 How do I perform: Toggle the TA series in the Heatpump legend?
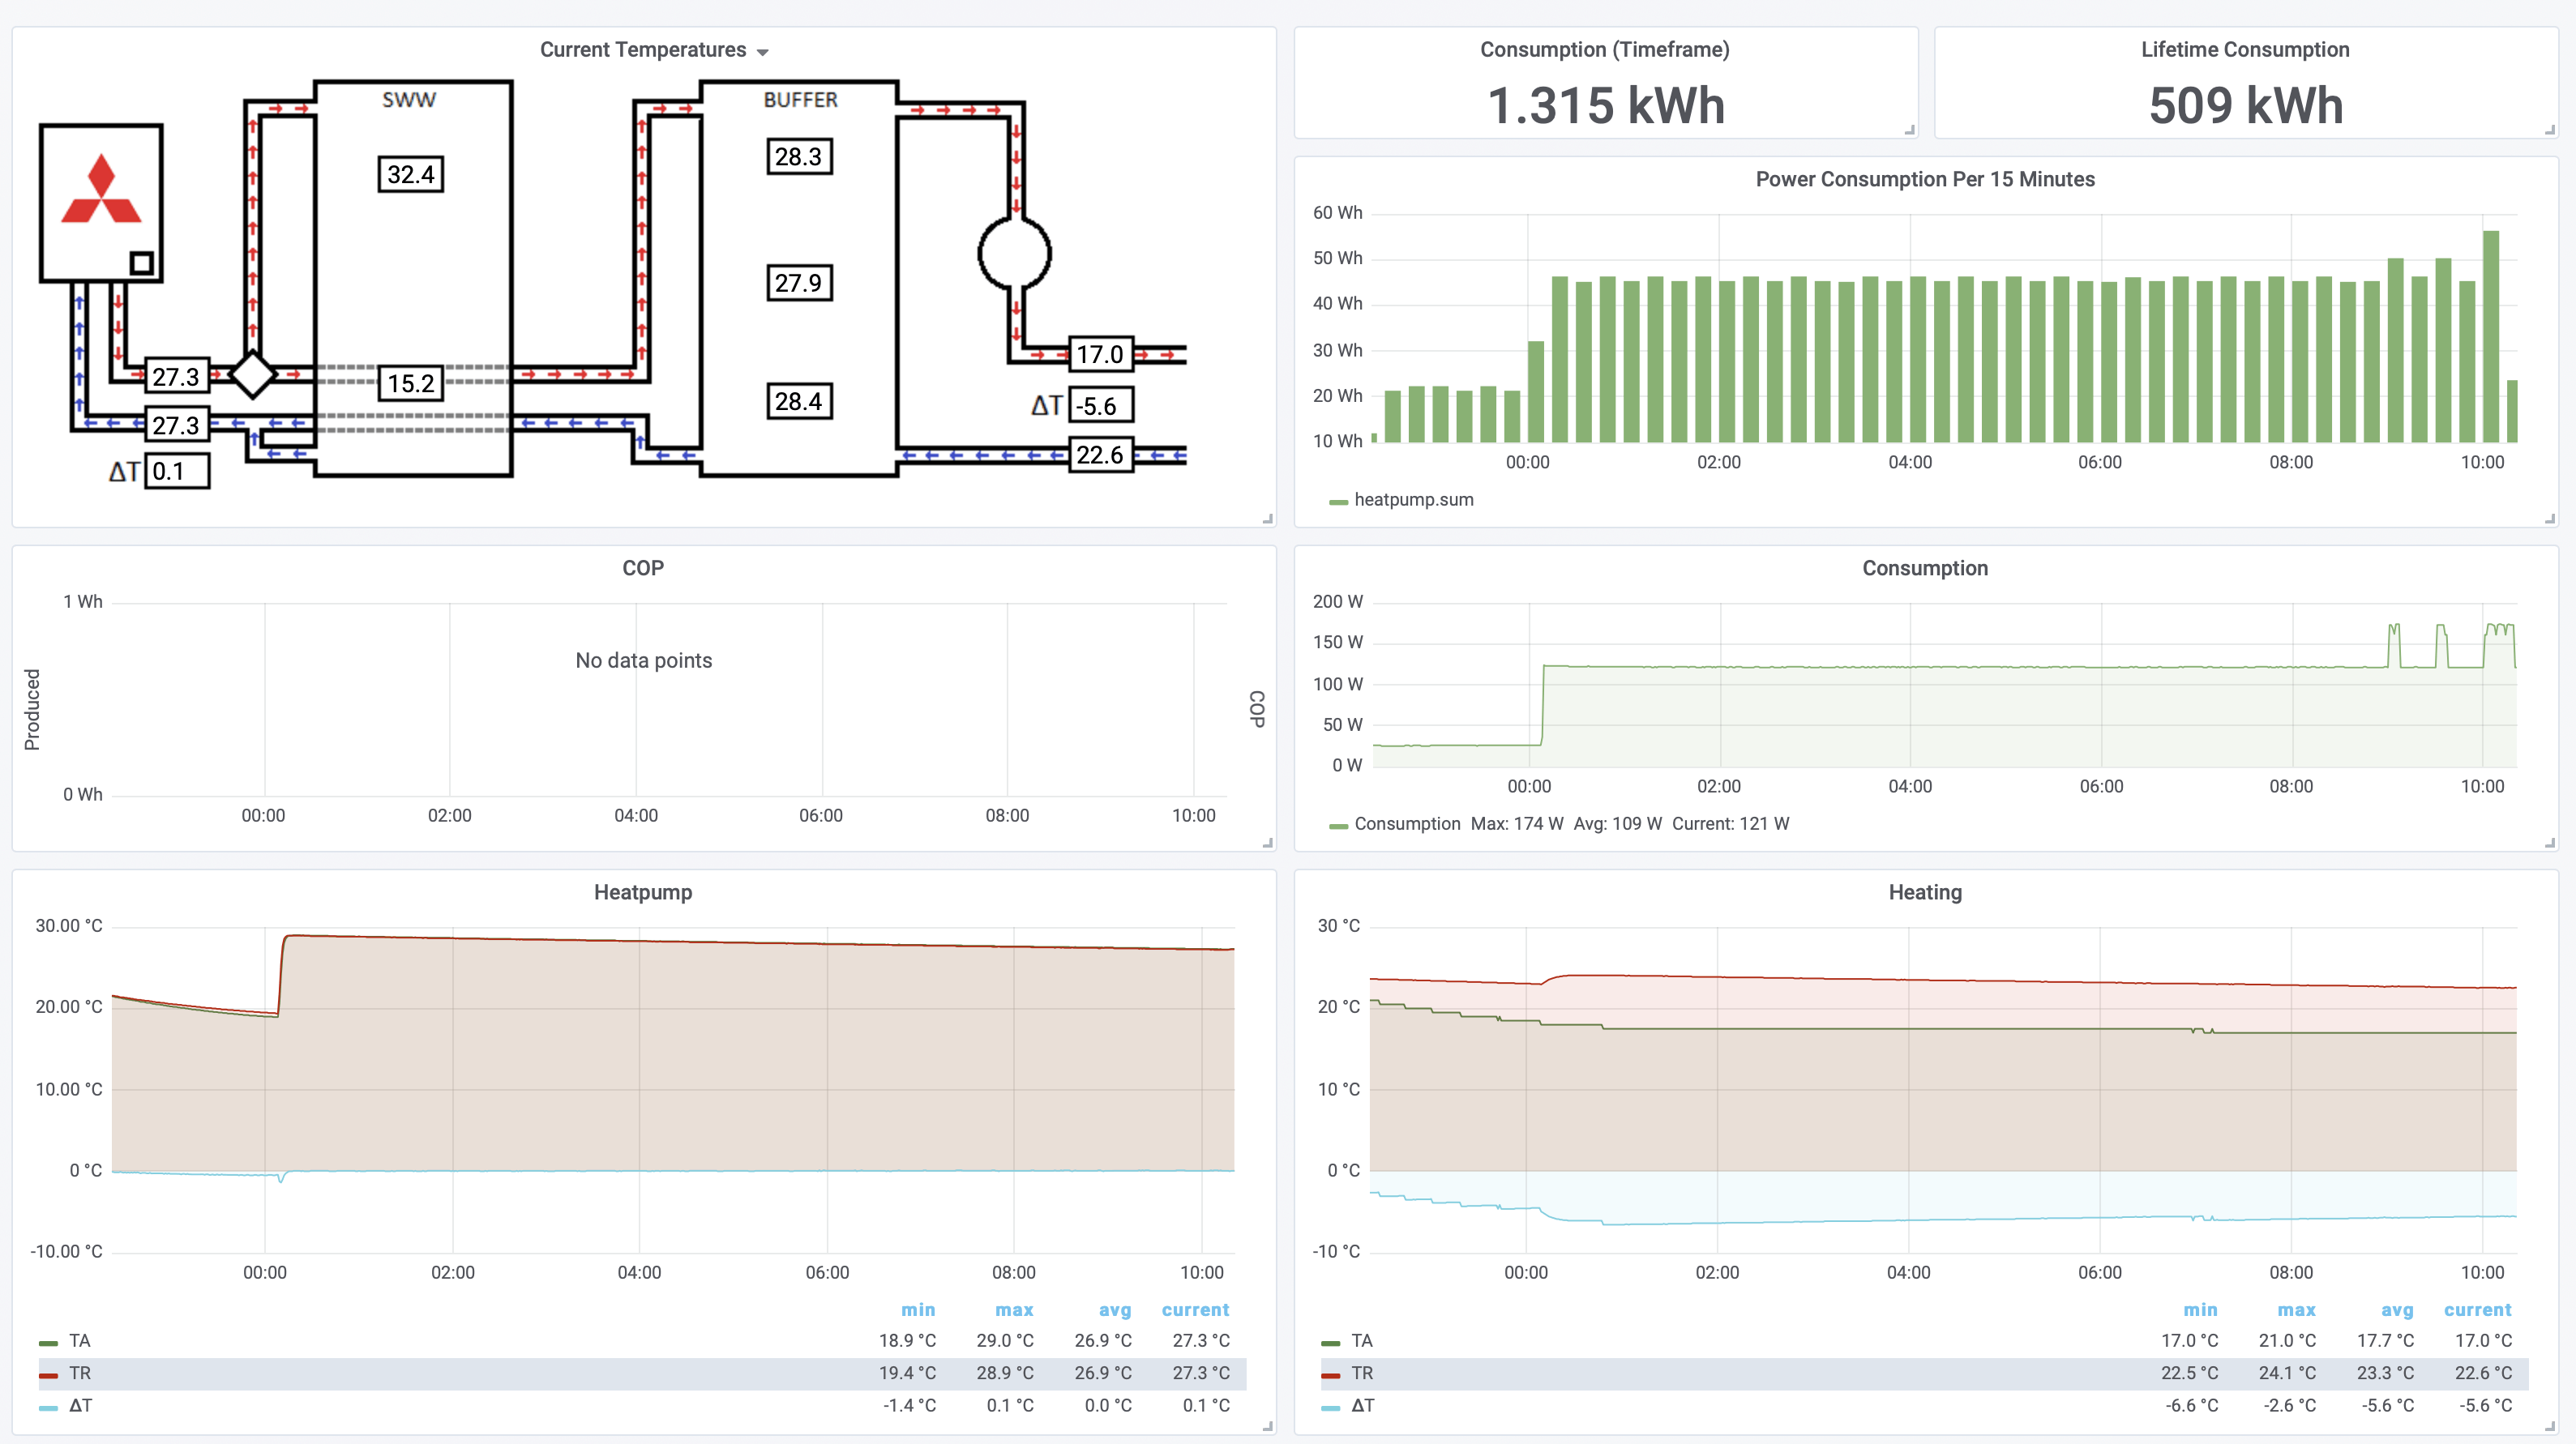pyautogui.click(x=79, y=1340)
